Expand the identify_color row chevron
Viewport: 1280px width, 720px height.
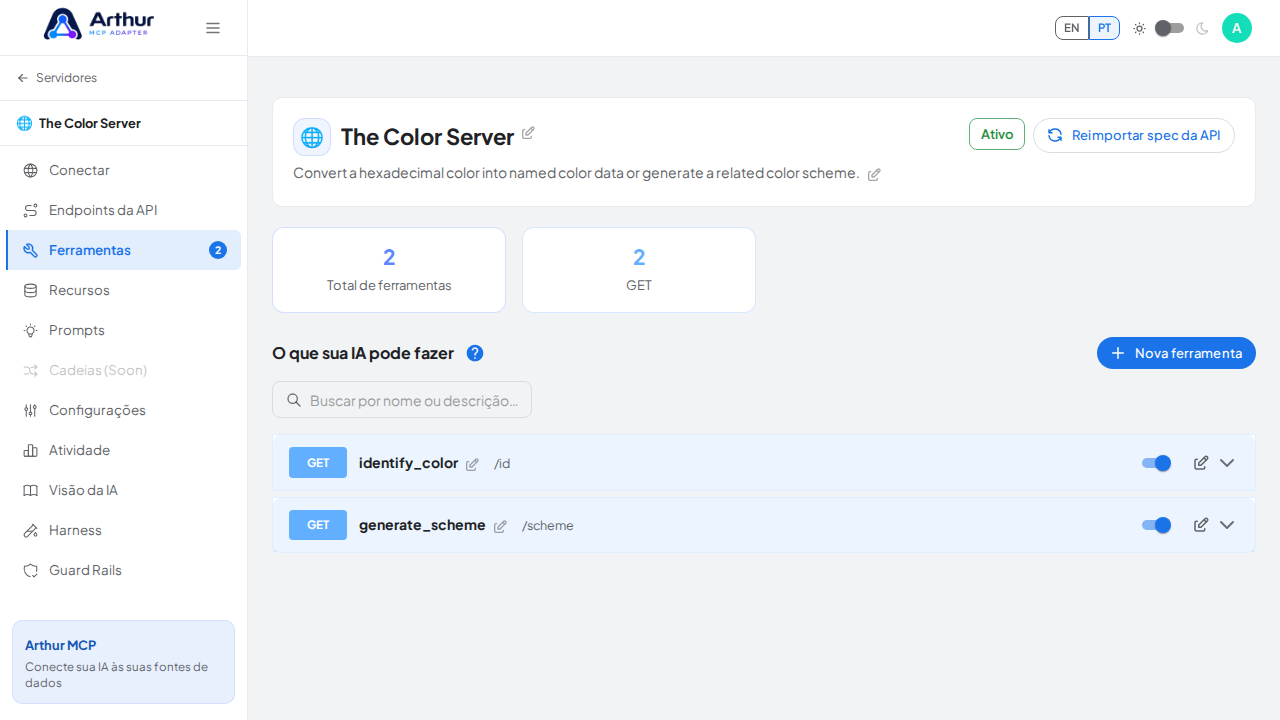(x=1227, y=463)
